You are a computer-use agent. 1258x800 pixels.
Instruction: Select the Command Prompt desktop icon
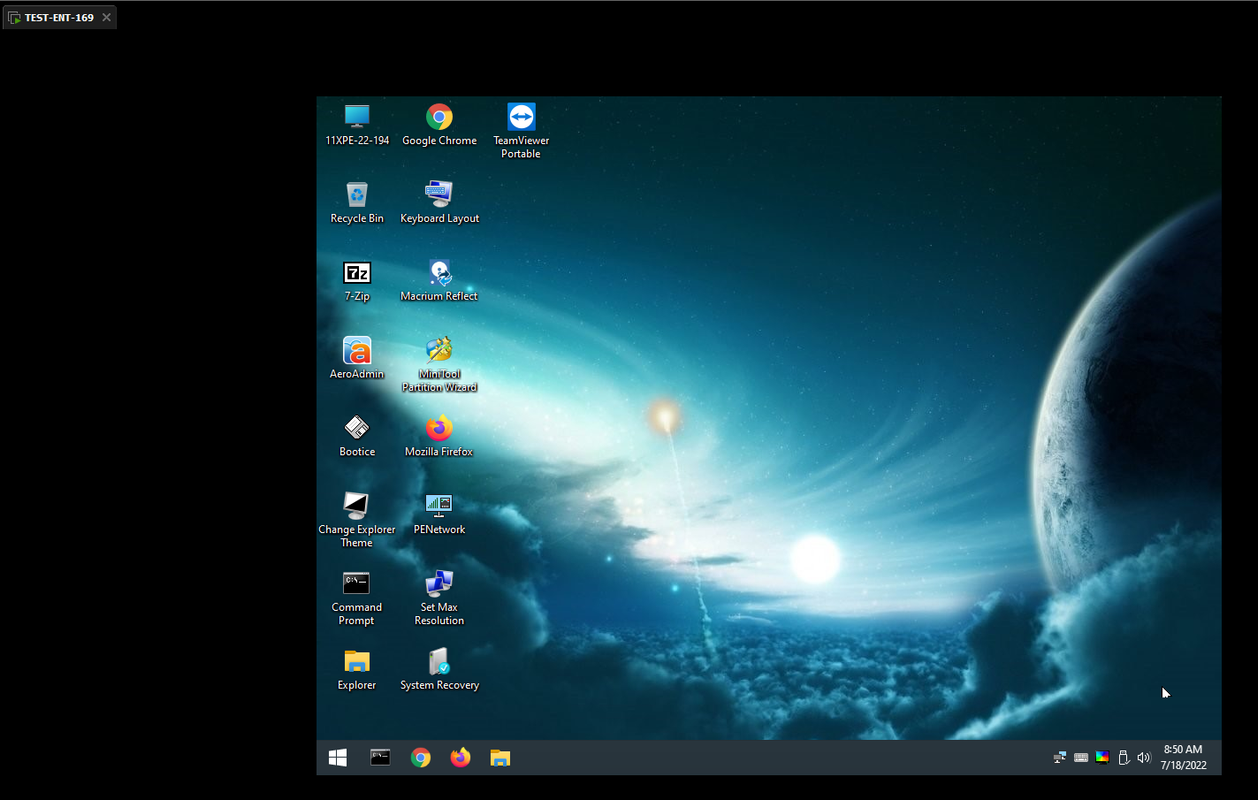coord(357,598)
